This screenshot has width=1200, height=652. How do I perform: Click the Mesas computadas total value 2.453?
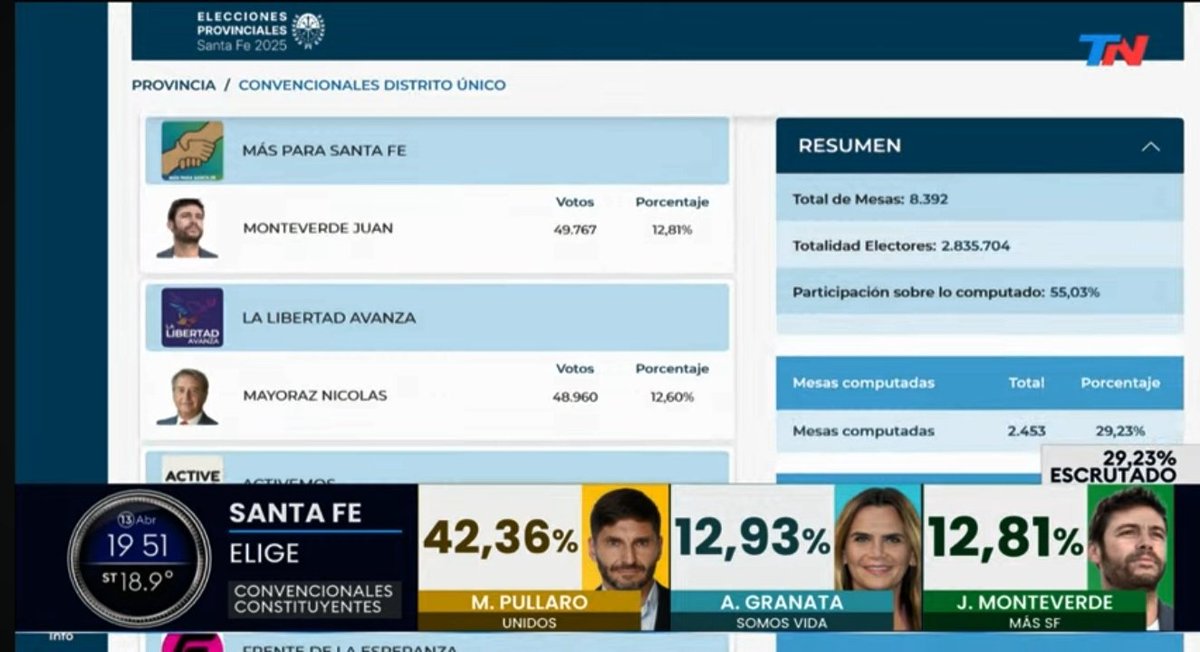pyautogui.click(x=1026, y=431)
